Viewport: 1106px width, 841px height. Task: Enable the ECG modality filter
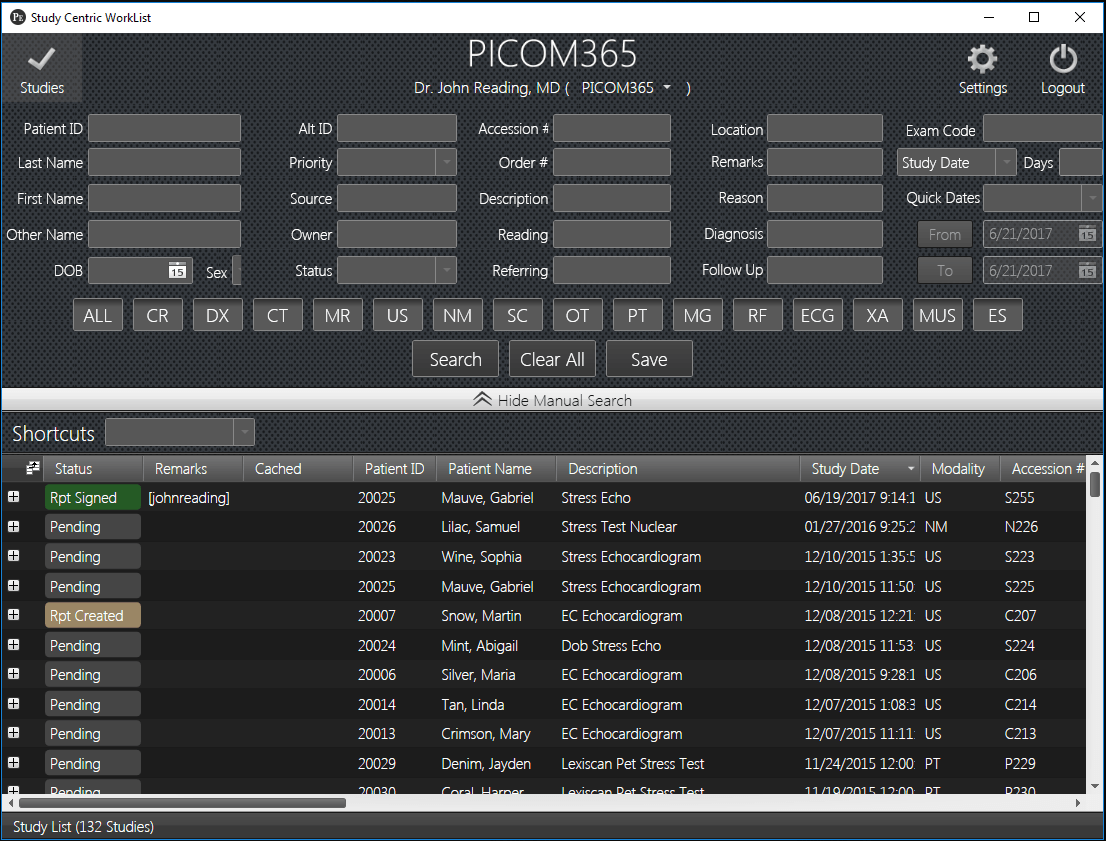817,314
